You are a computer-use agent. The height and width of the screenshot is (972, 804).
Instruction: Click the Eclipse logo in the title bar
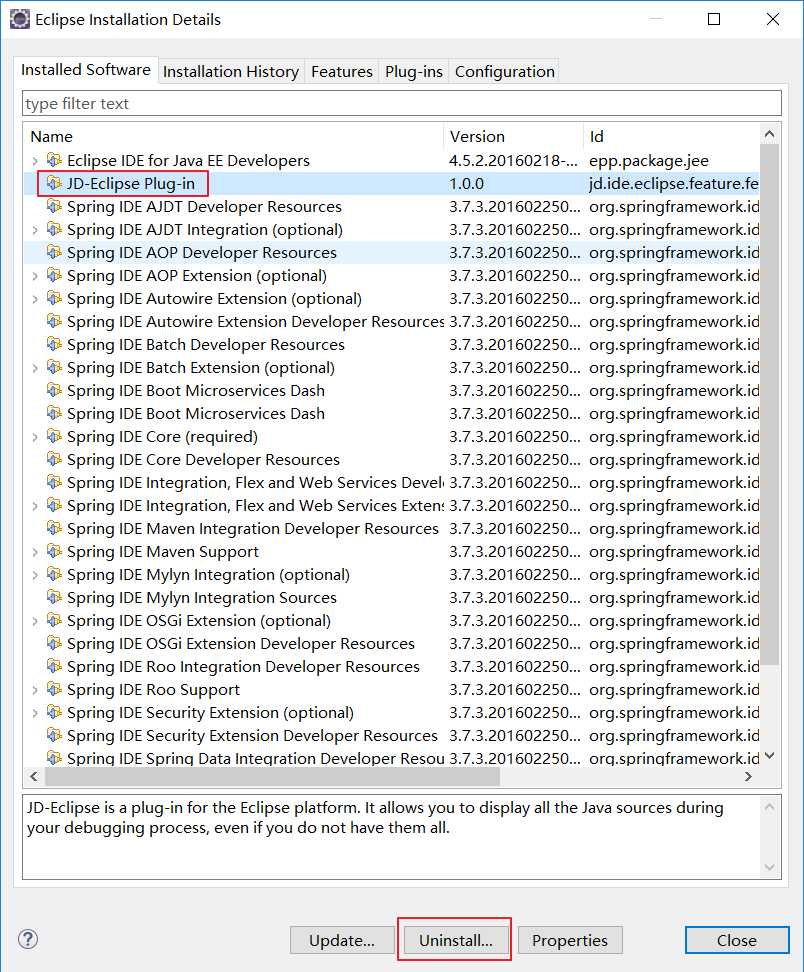pos(20,19)
